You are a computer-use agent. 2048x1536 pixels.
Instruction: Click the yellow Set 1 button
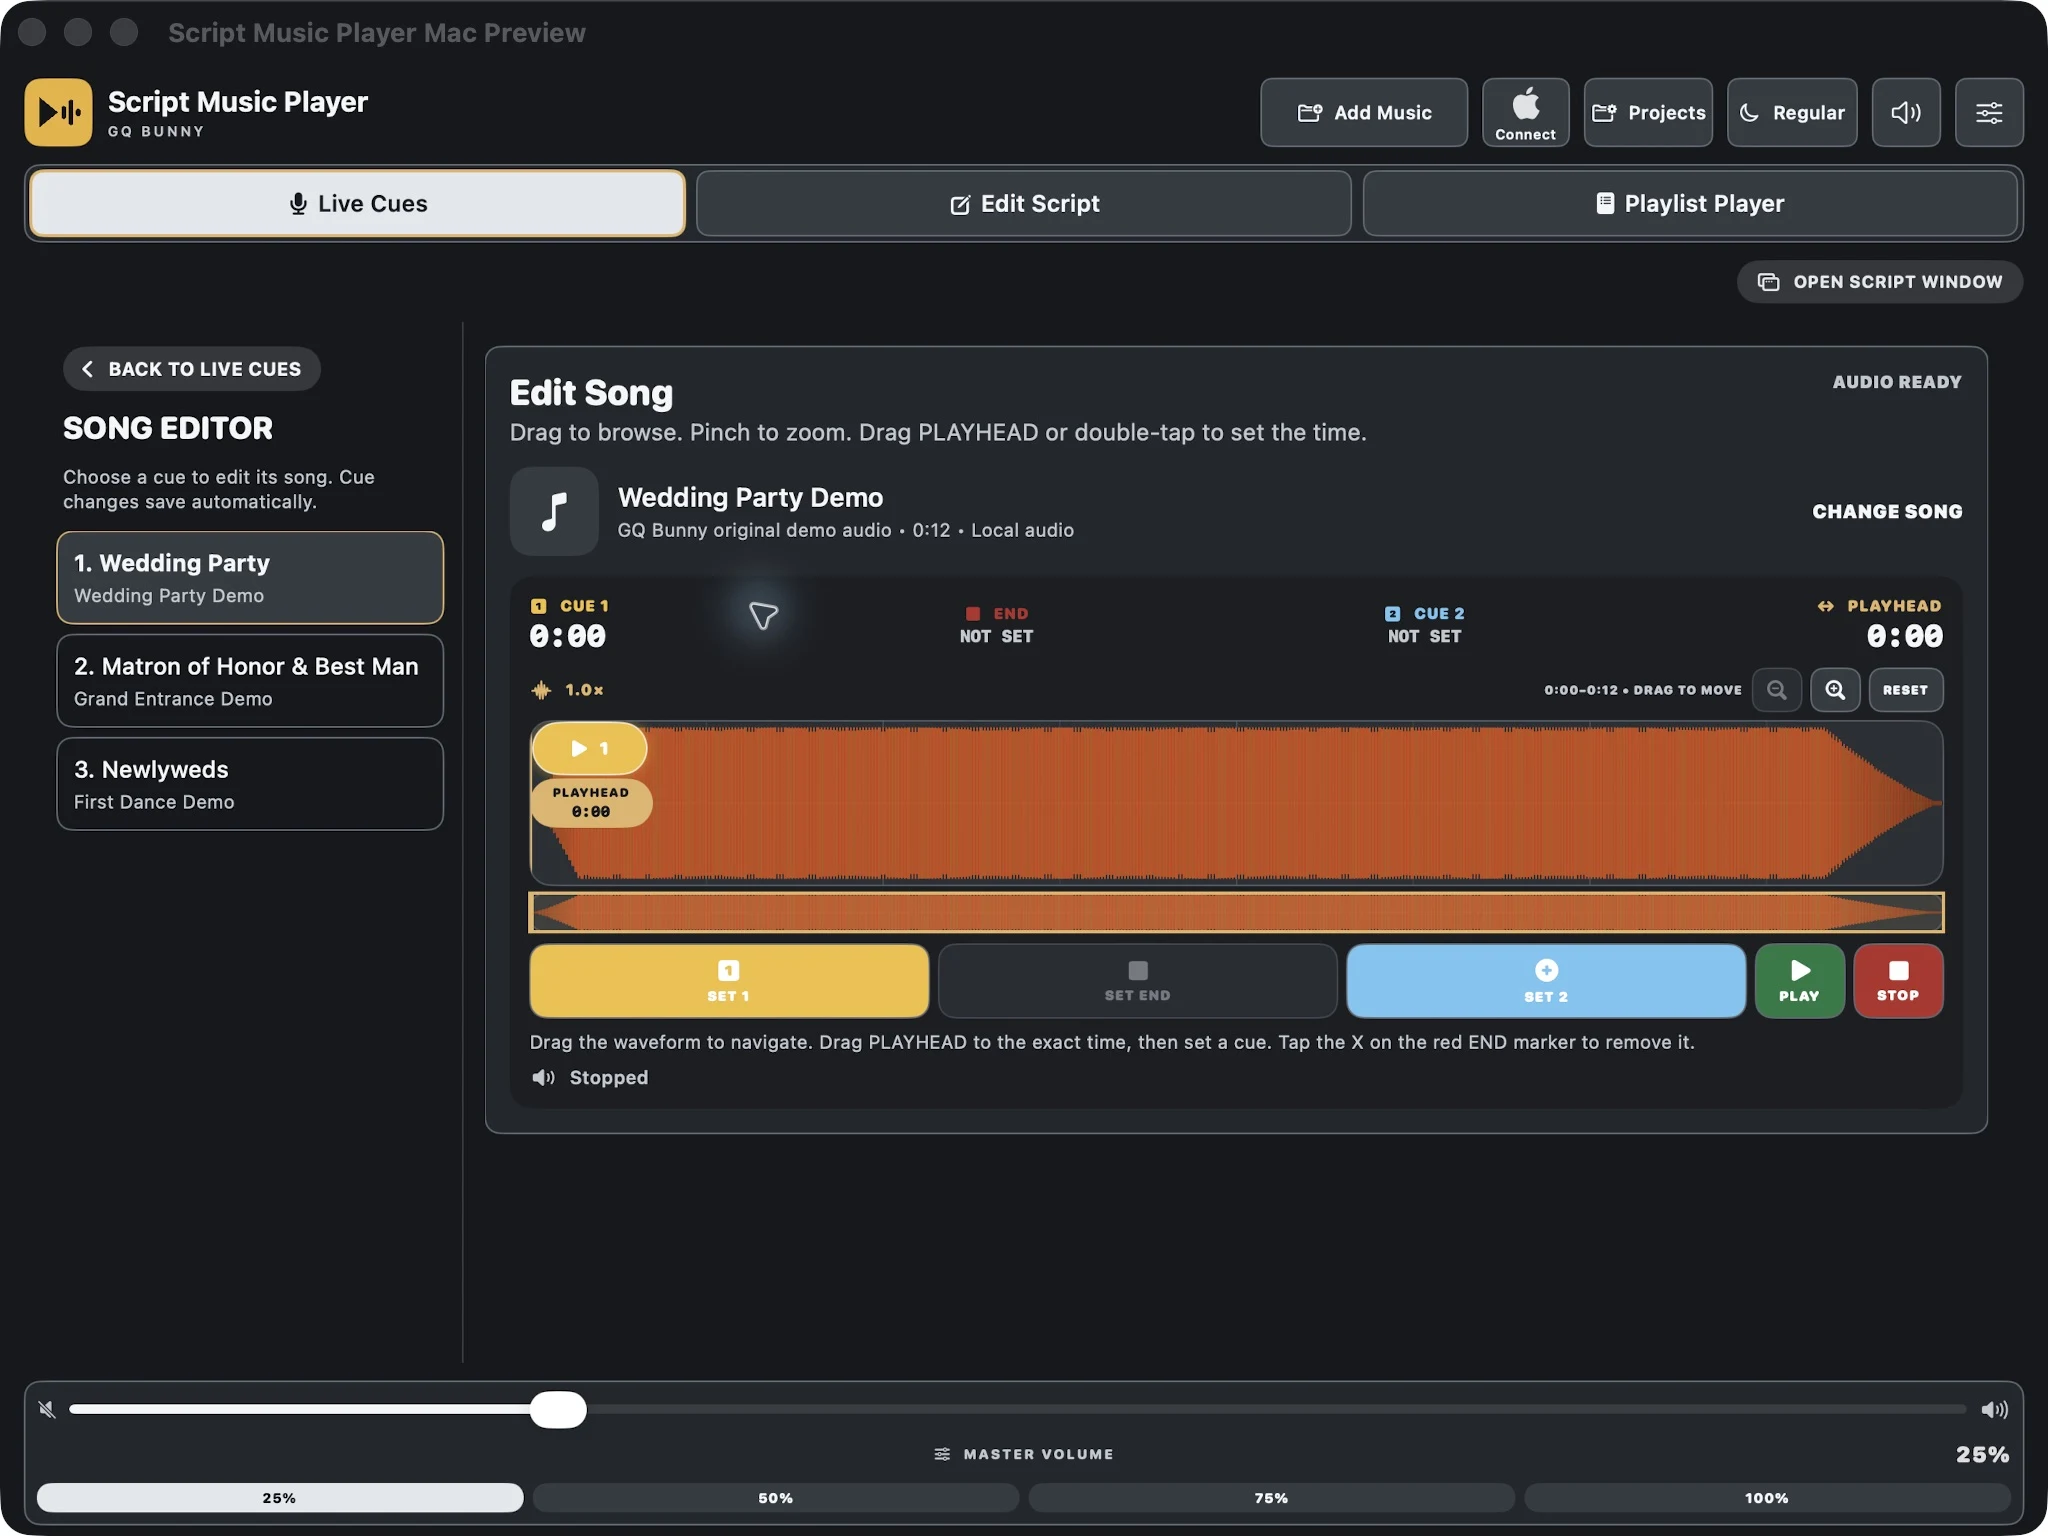click(729, 981)
